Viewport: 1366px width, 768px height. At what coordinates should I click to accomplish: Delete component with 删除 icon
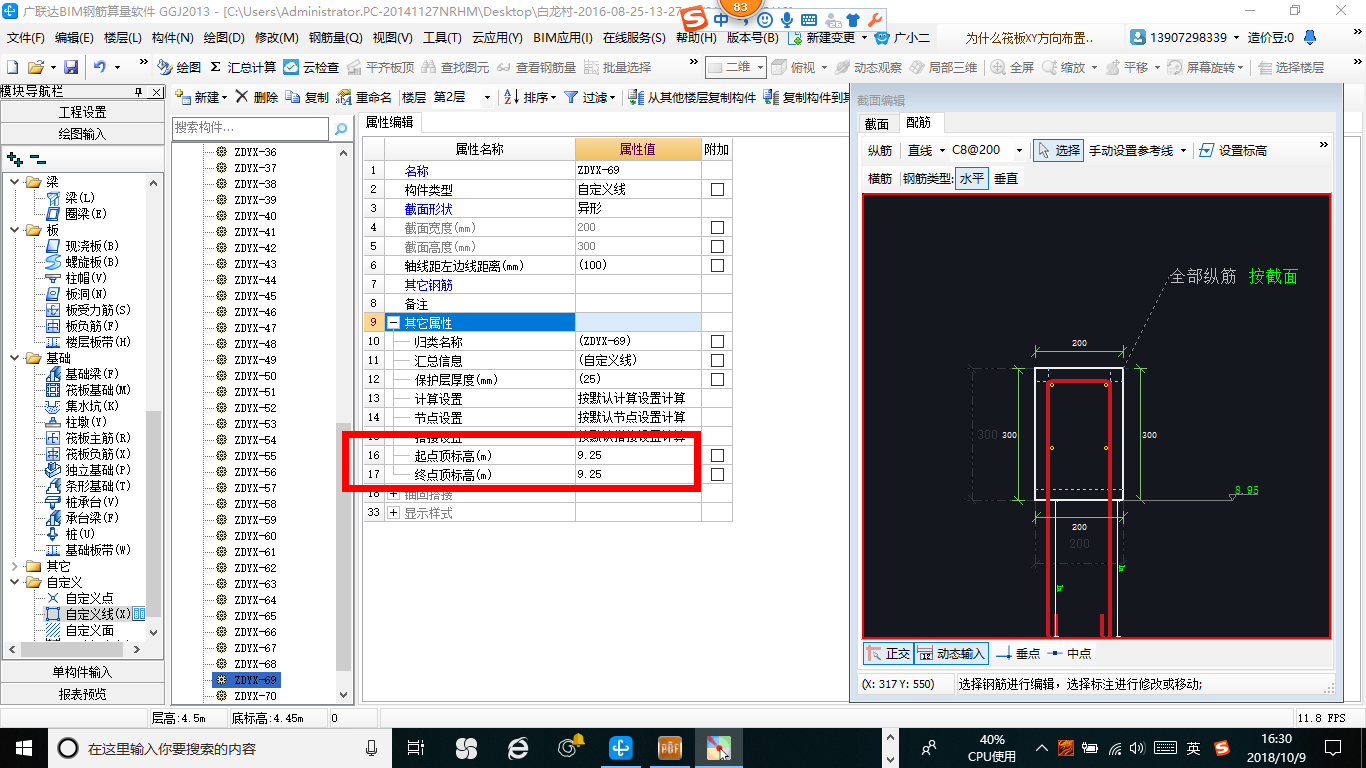[x=257, y=97]
